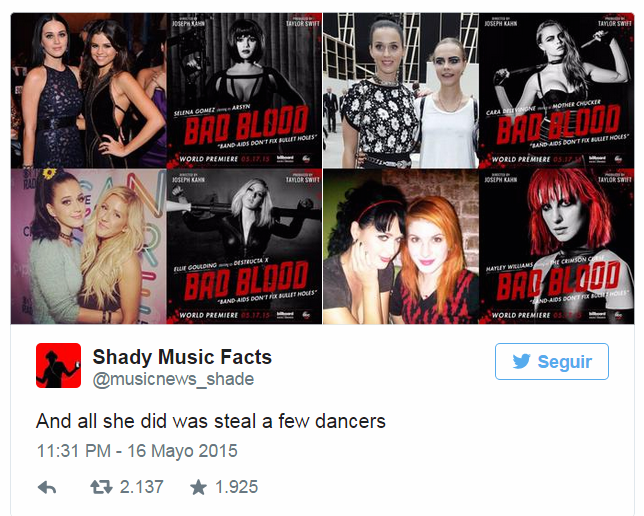Click the reply arrow icon
This screenshot has width=644, height=516.
click(x=47, y=488)
